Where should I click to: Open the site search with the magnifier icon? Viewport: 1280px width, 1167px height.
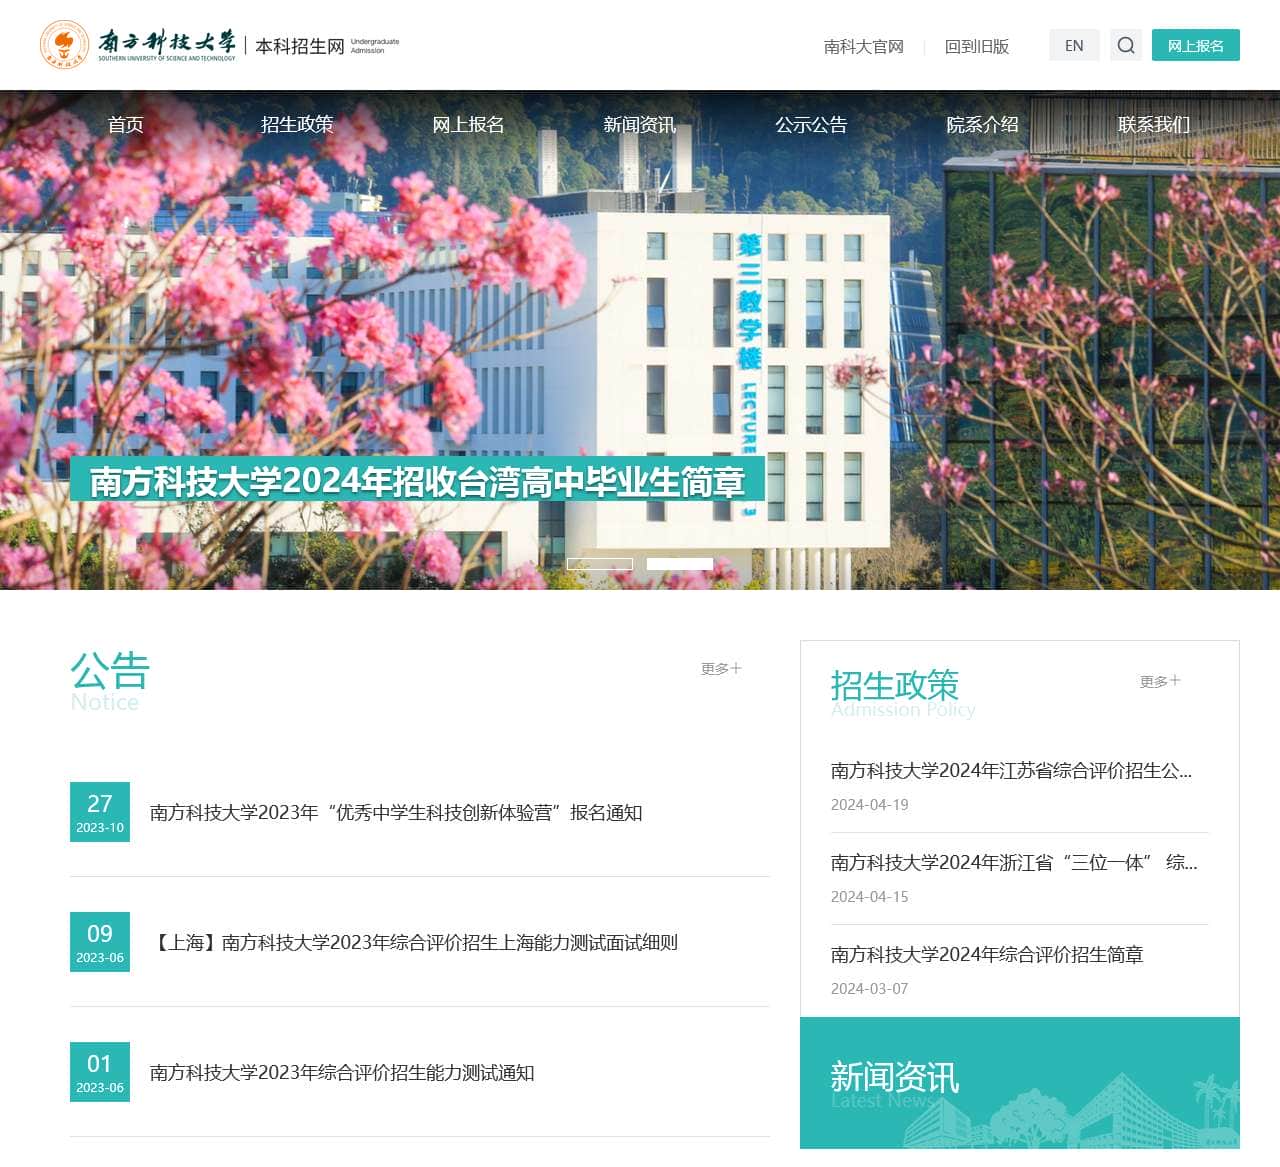(1126, 46)
